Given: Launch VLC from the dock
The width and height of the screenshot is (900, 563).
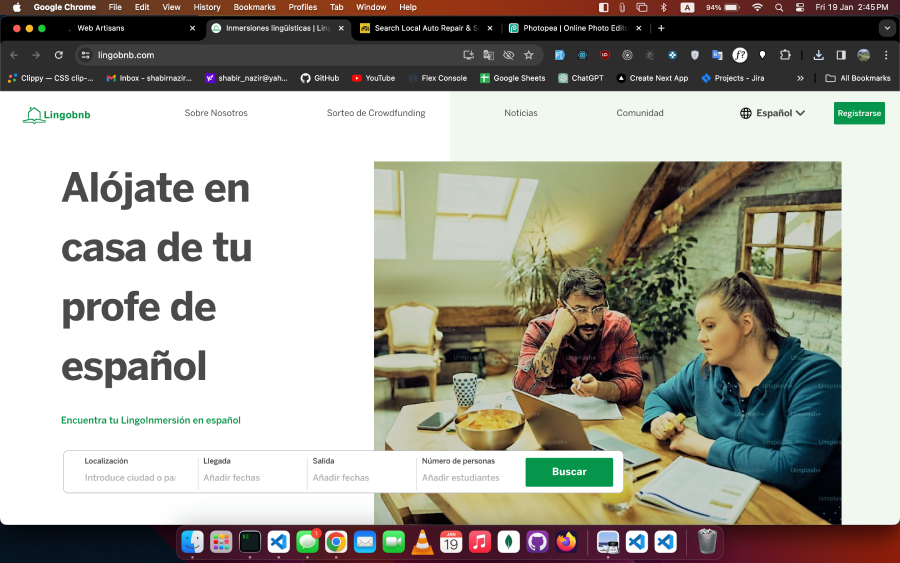Looking at the screenshot, I should click(422, 542).
